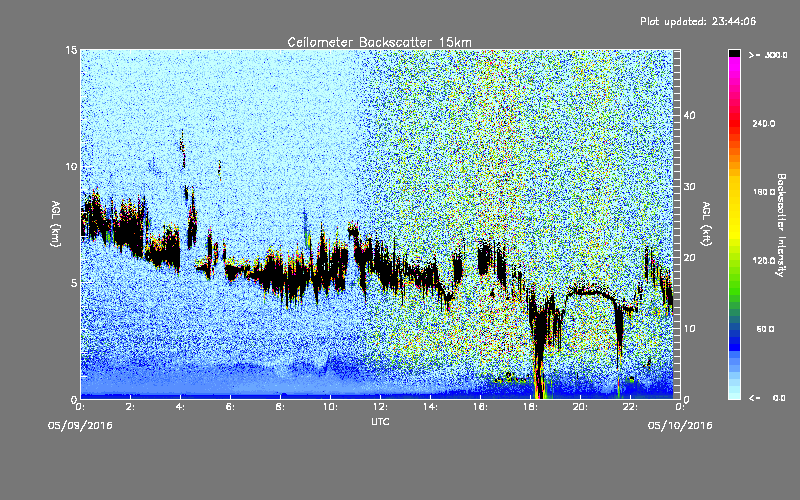The width and height of the screenshot is (800, 500).
Task: Click the 'Ceilometer Backscatter 15km' plot title
Action: [379, 42]
